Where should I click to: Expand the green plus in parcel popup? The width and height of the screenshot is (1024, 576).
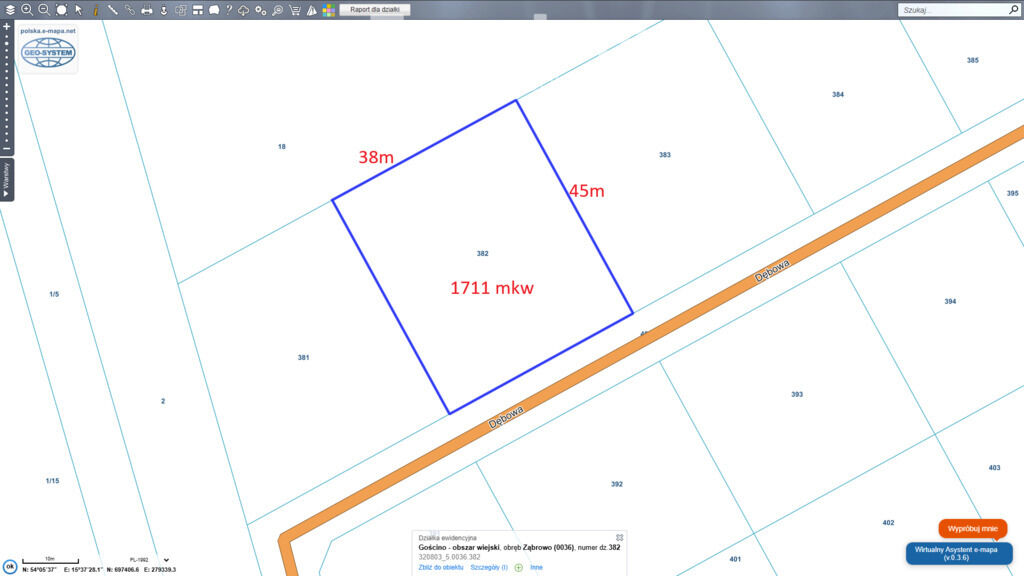coord(518,567)
